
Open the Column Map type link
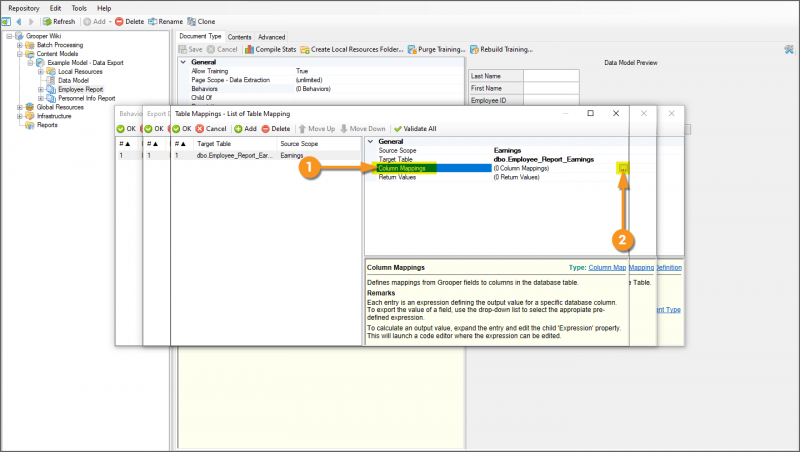pos(607,267)
